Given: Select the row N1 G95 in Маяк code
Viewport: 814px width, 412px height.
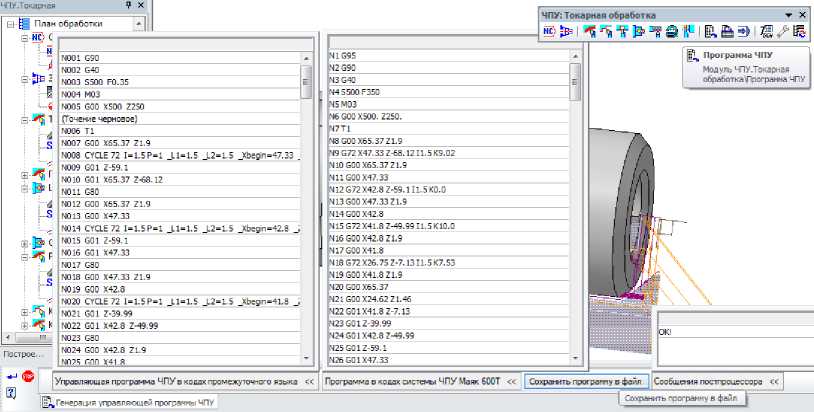Looking at the screenshot, I should click(449, 56).
